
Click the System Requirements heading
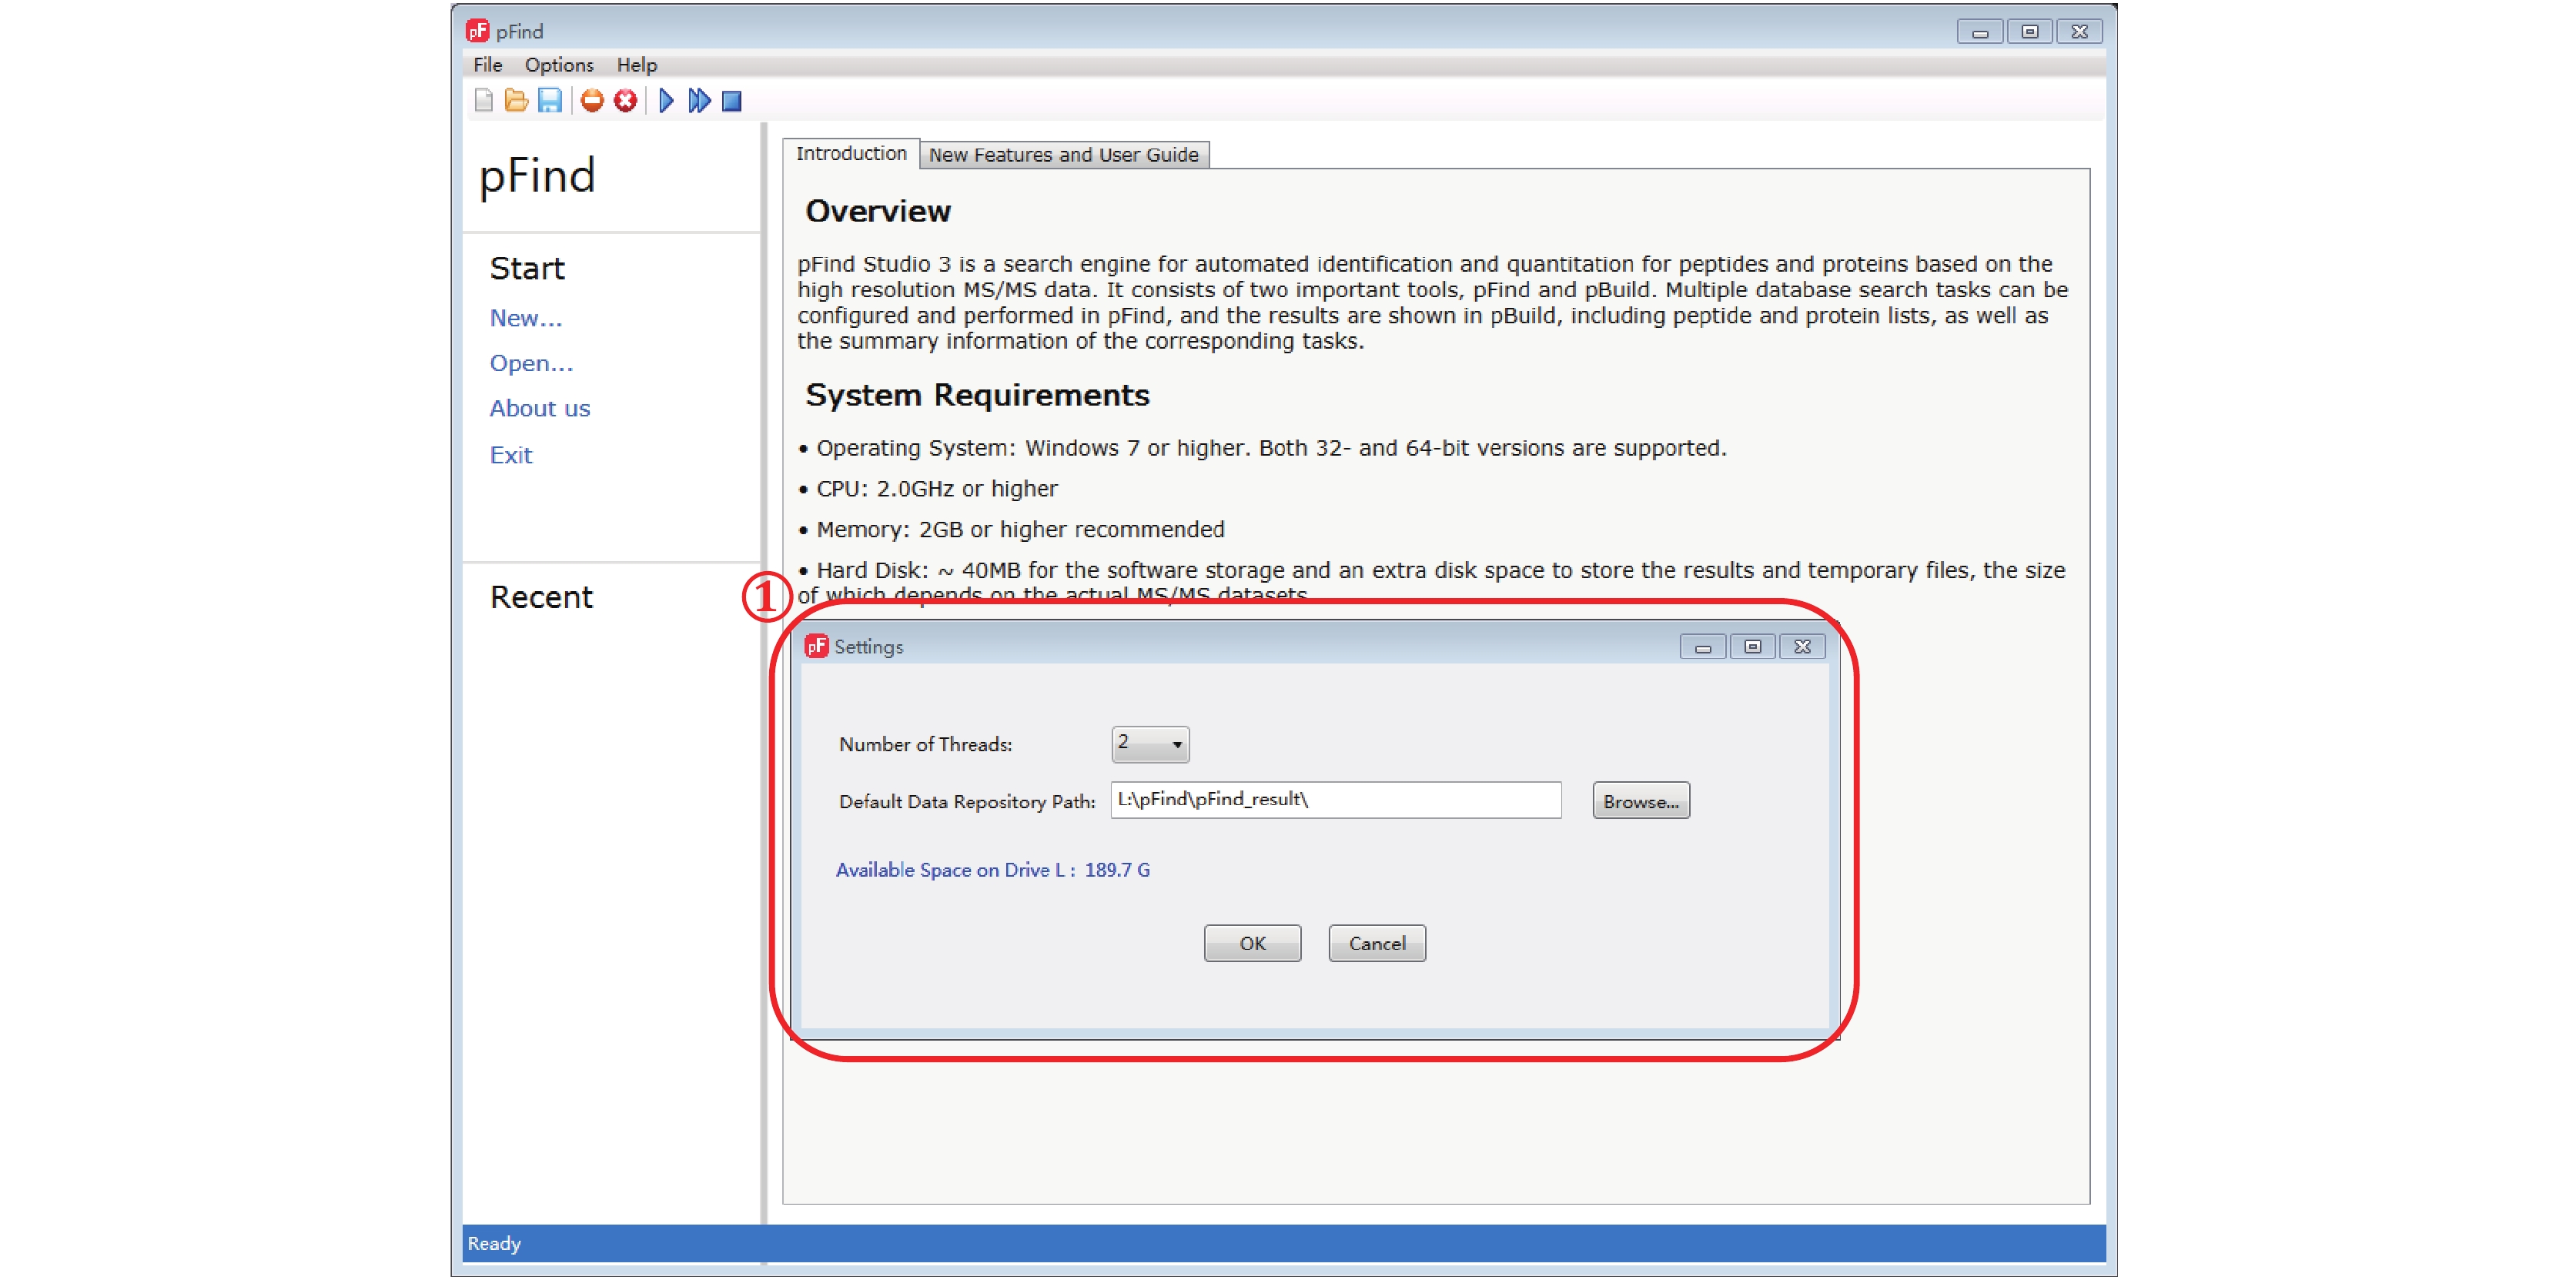(977, 395)
